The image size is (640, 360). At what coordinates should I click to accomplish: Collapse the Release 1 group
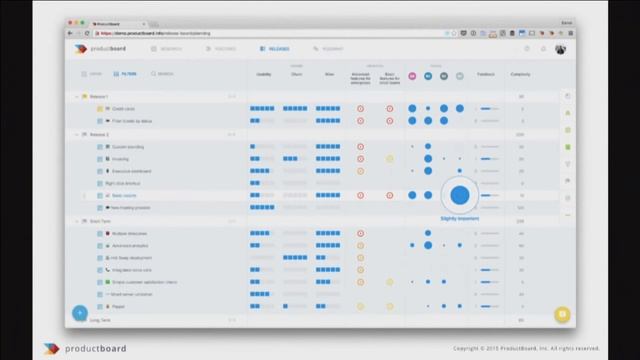[76, 97]
